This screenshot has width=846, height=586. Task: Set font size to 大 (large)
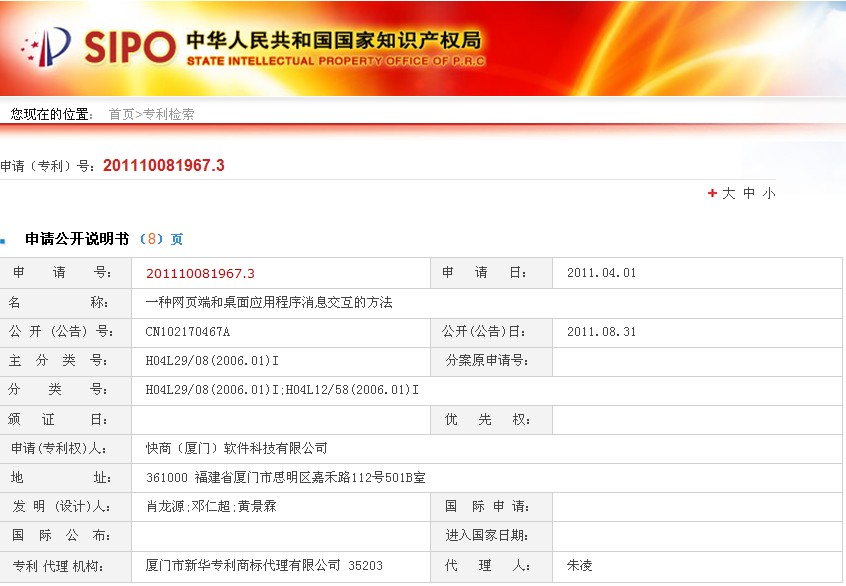coord(729,193)
